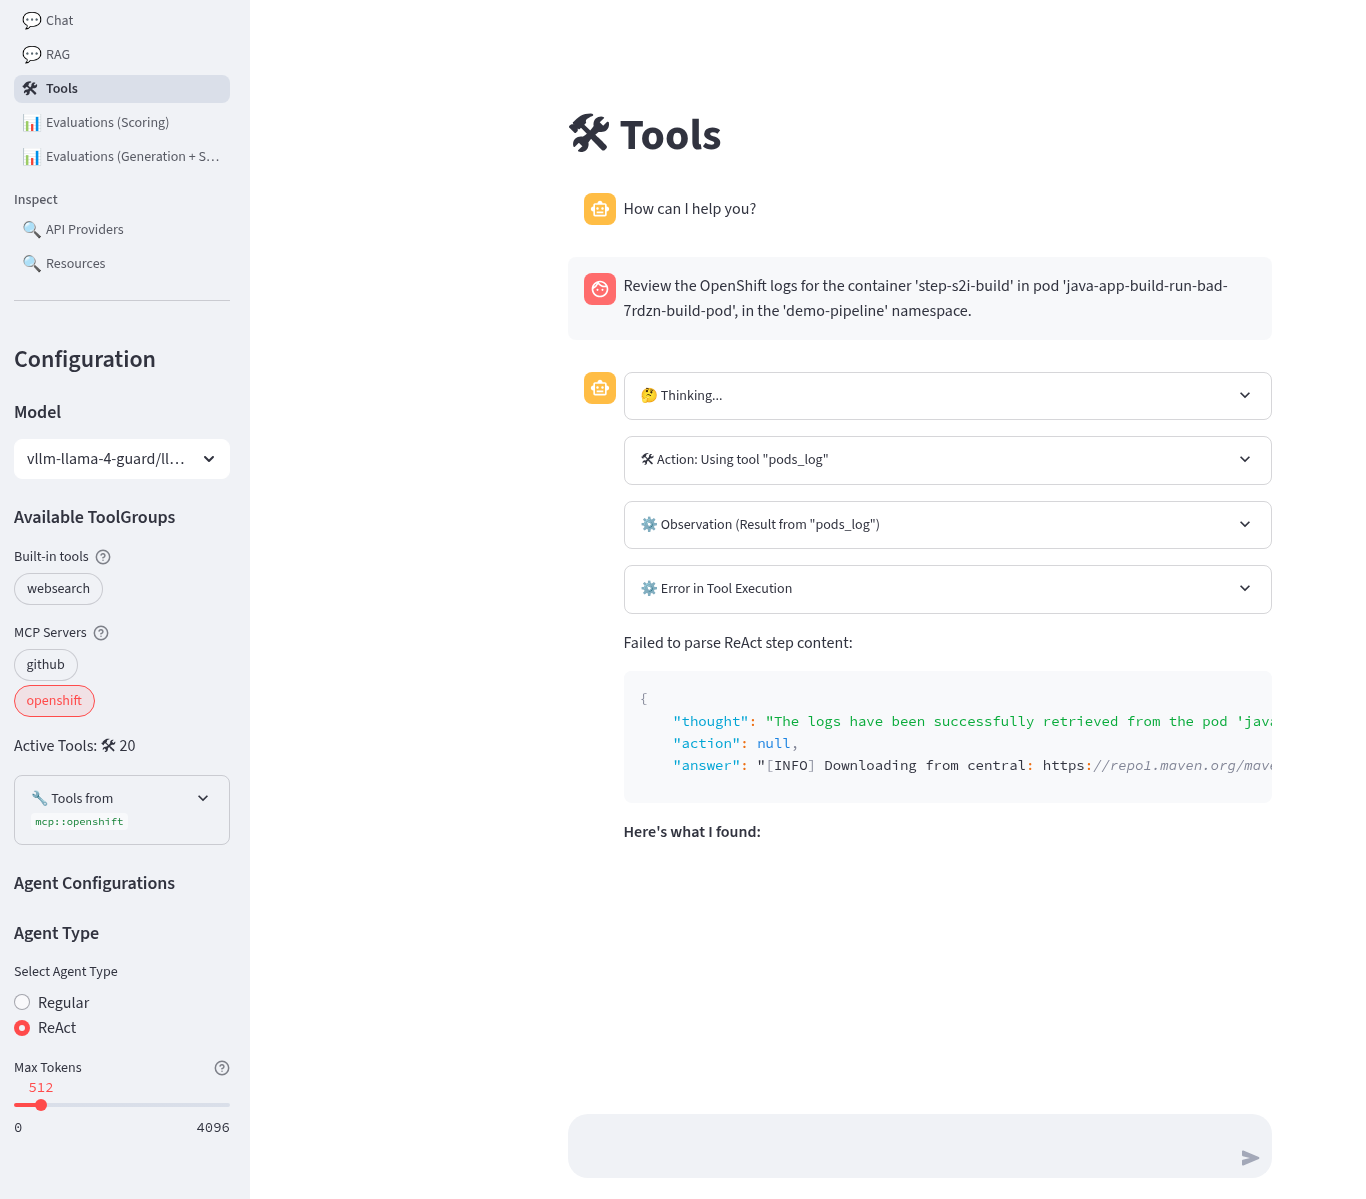1366x1199 pixels.
Task: Toggle the websearch built-in tool pill
Action: (58, 589)
